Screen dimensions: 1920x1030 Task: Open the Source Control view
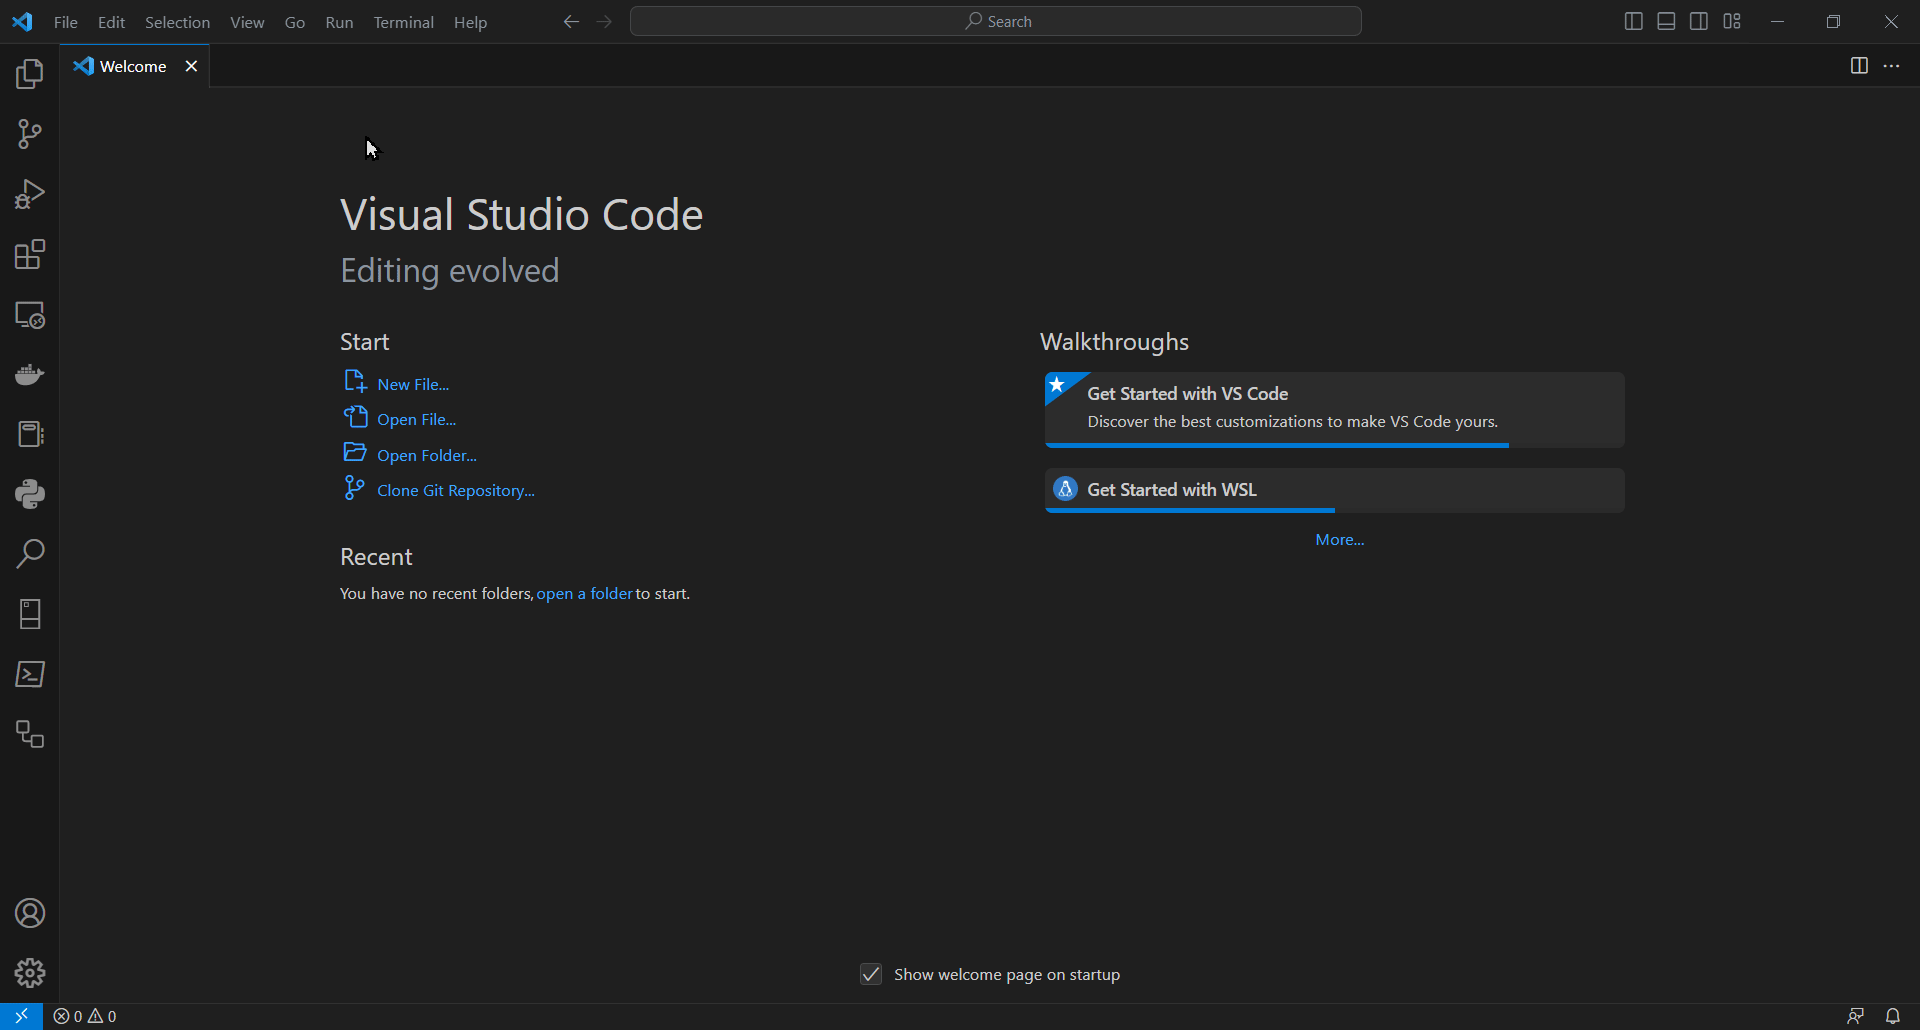coord(30,134)
